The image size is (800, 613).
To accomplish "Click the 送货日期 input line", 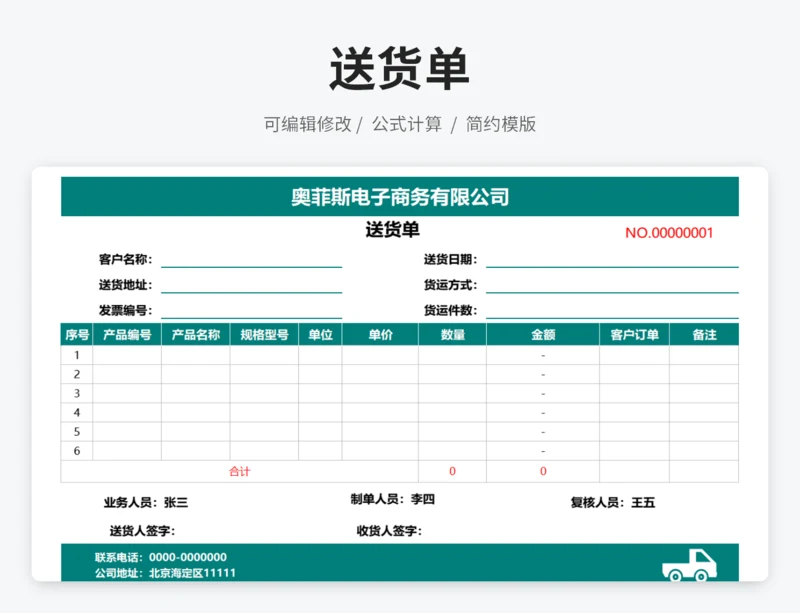I will 612,260.
